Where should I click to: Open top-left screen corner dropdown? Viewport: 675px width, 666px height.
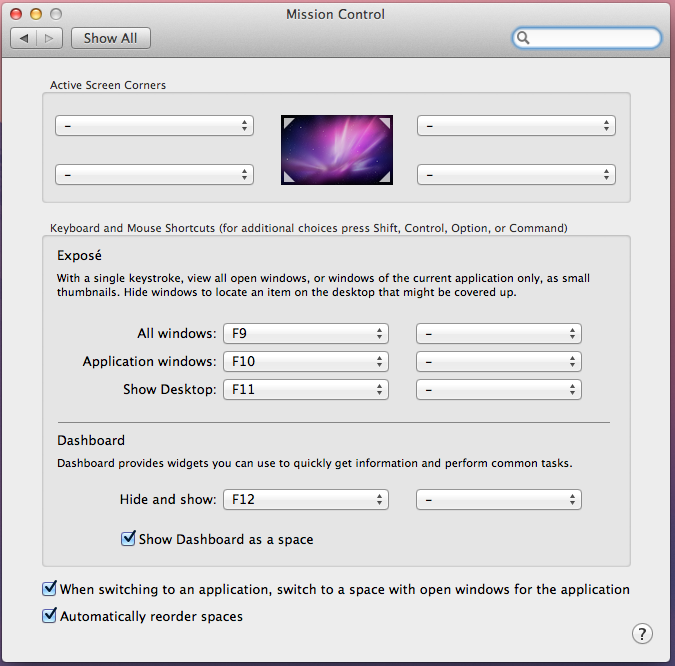[x=154, y=126]
